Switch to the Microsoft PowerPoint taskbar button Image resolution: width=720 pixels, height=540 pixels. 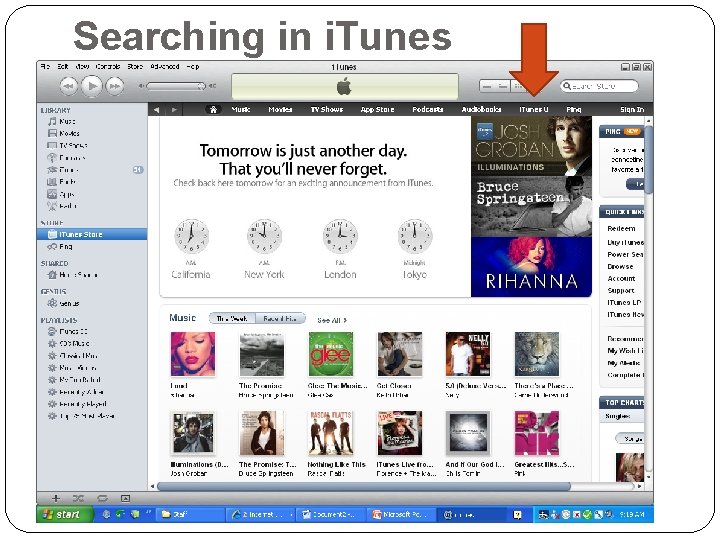click(401, 515)
